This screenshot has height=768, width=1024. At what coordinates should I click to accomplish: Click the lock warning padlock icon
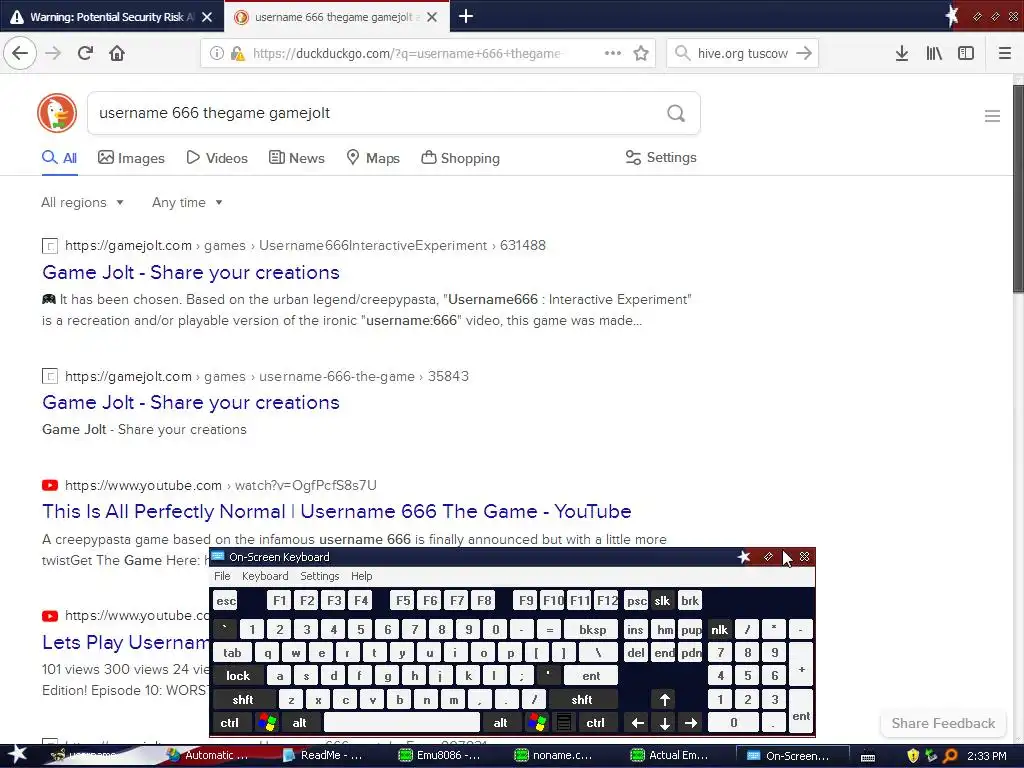pos(238,53)
